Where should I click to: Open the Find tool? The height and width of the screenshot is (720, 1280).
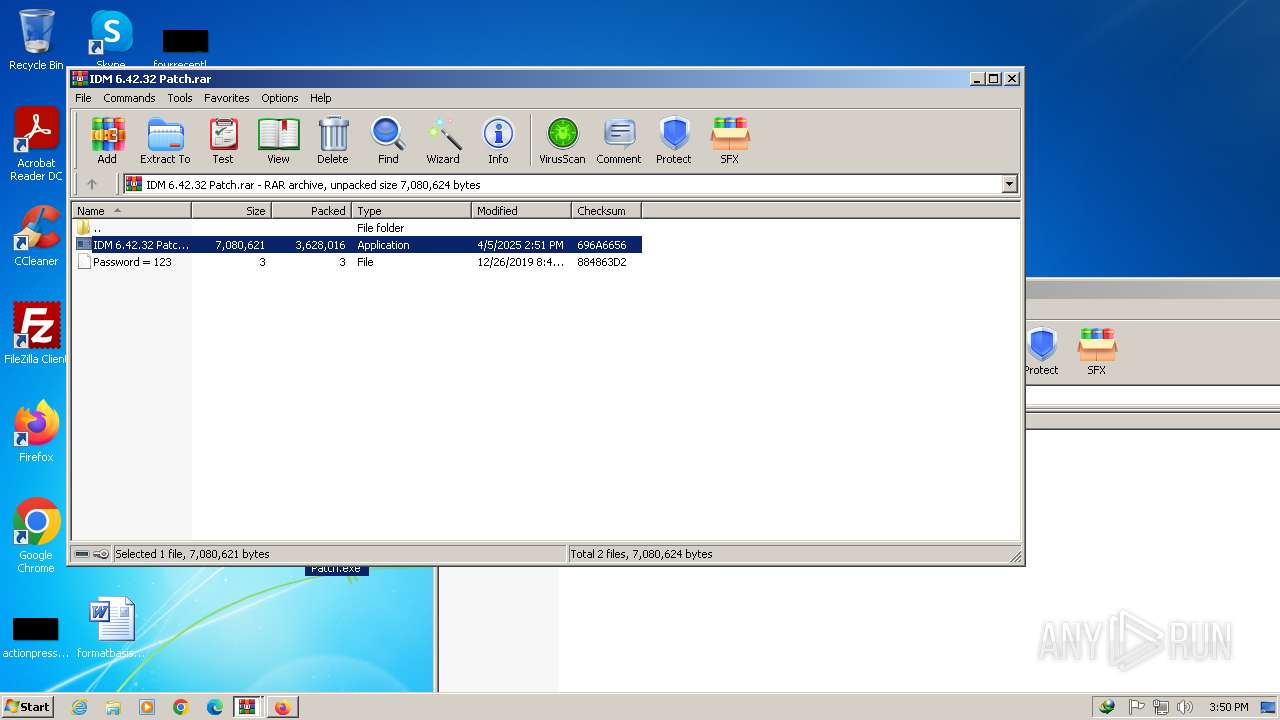pos(388,140)
